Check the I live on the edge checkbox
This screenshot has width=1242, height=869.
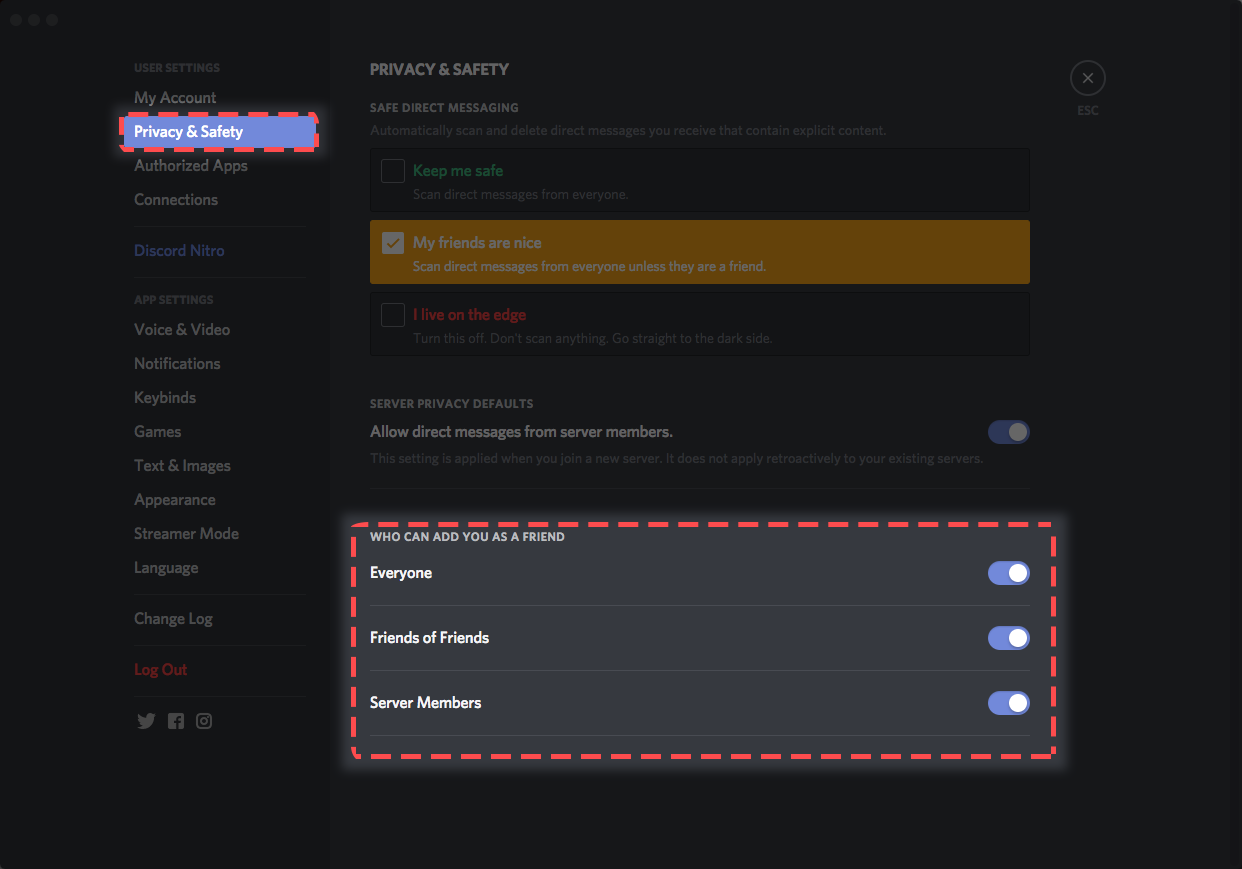point(393,315)
